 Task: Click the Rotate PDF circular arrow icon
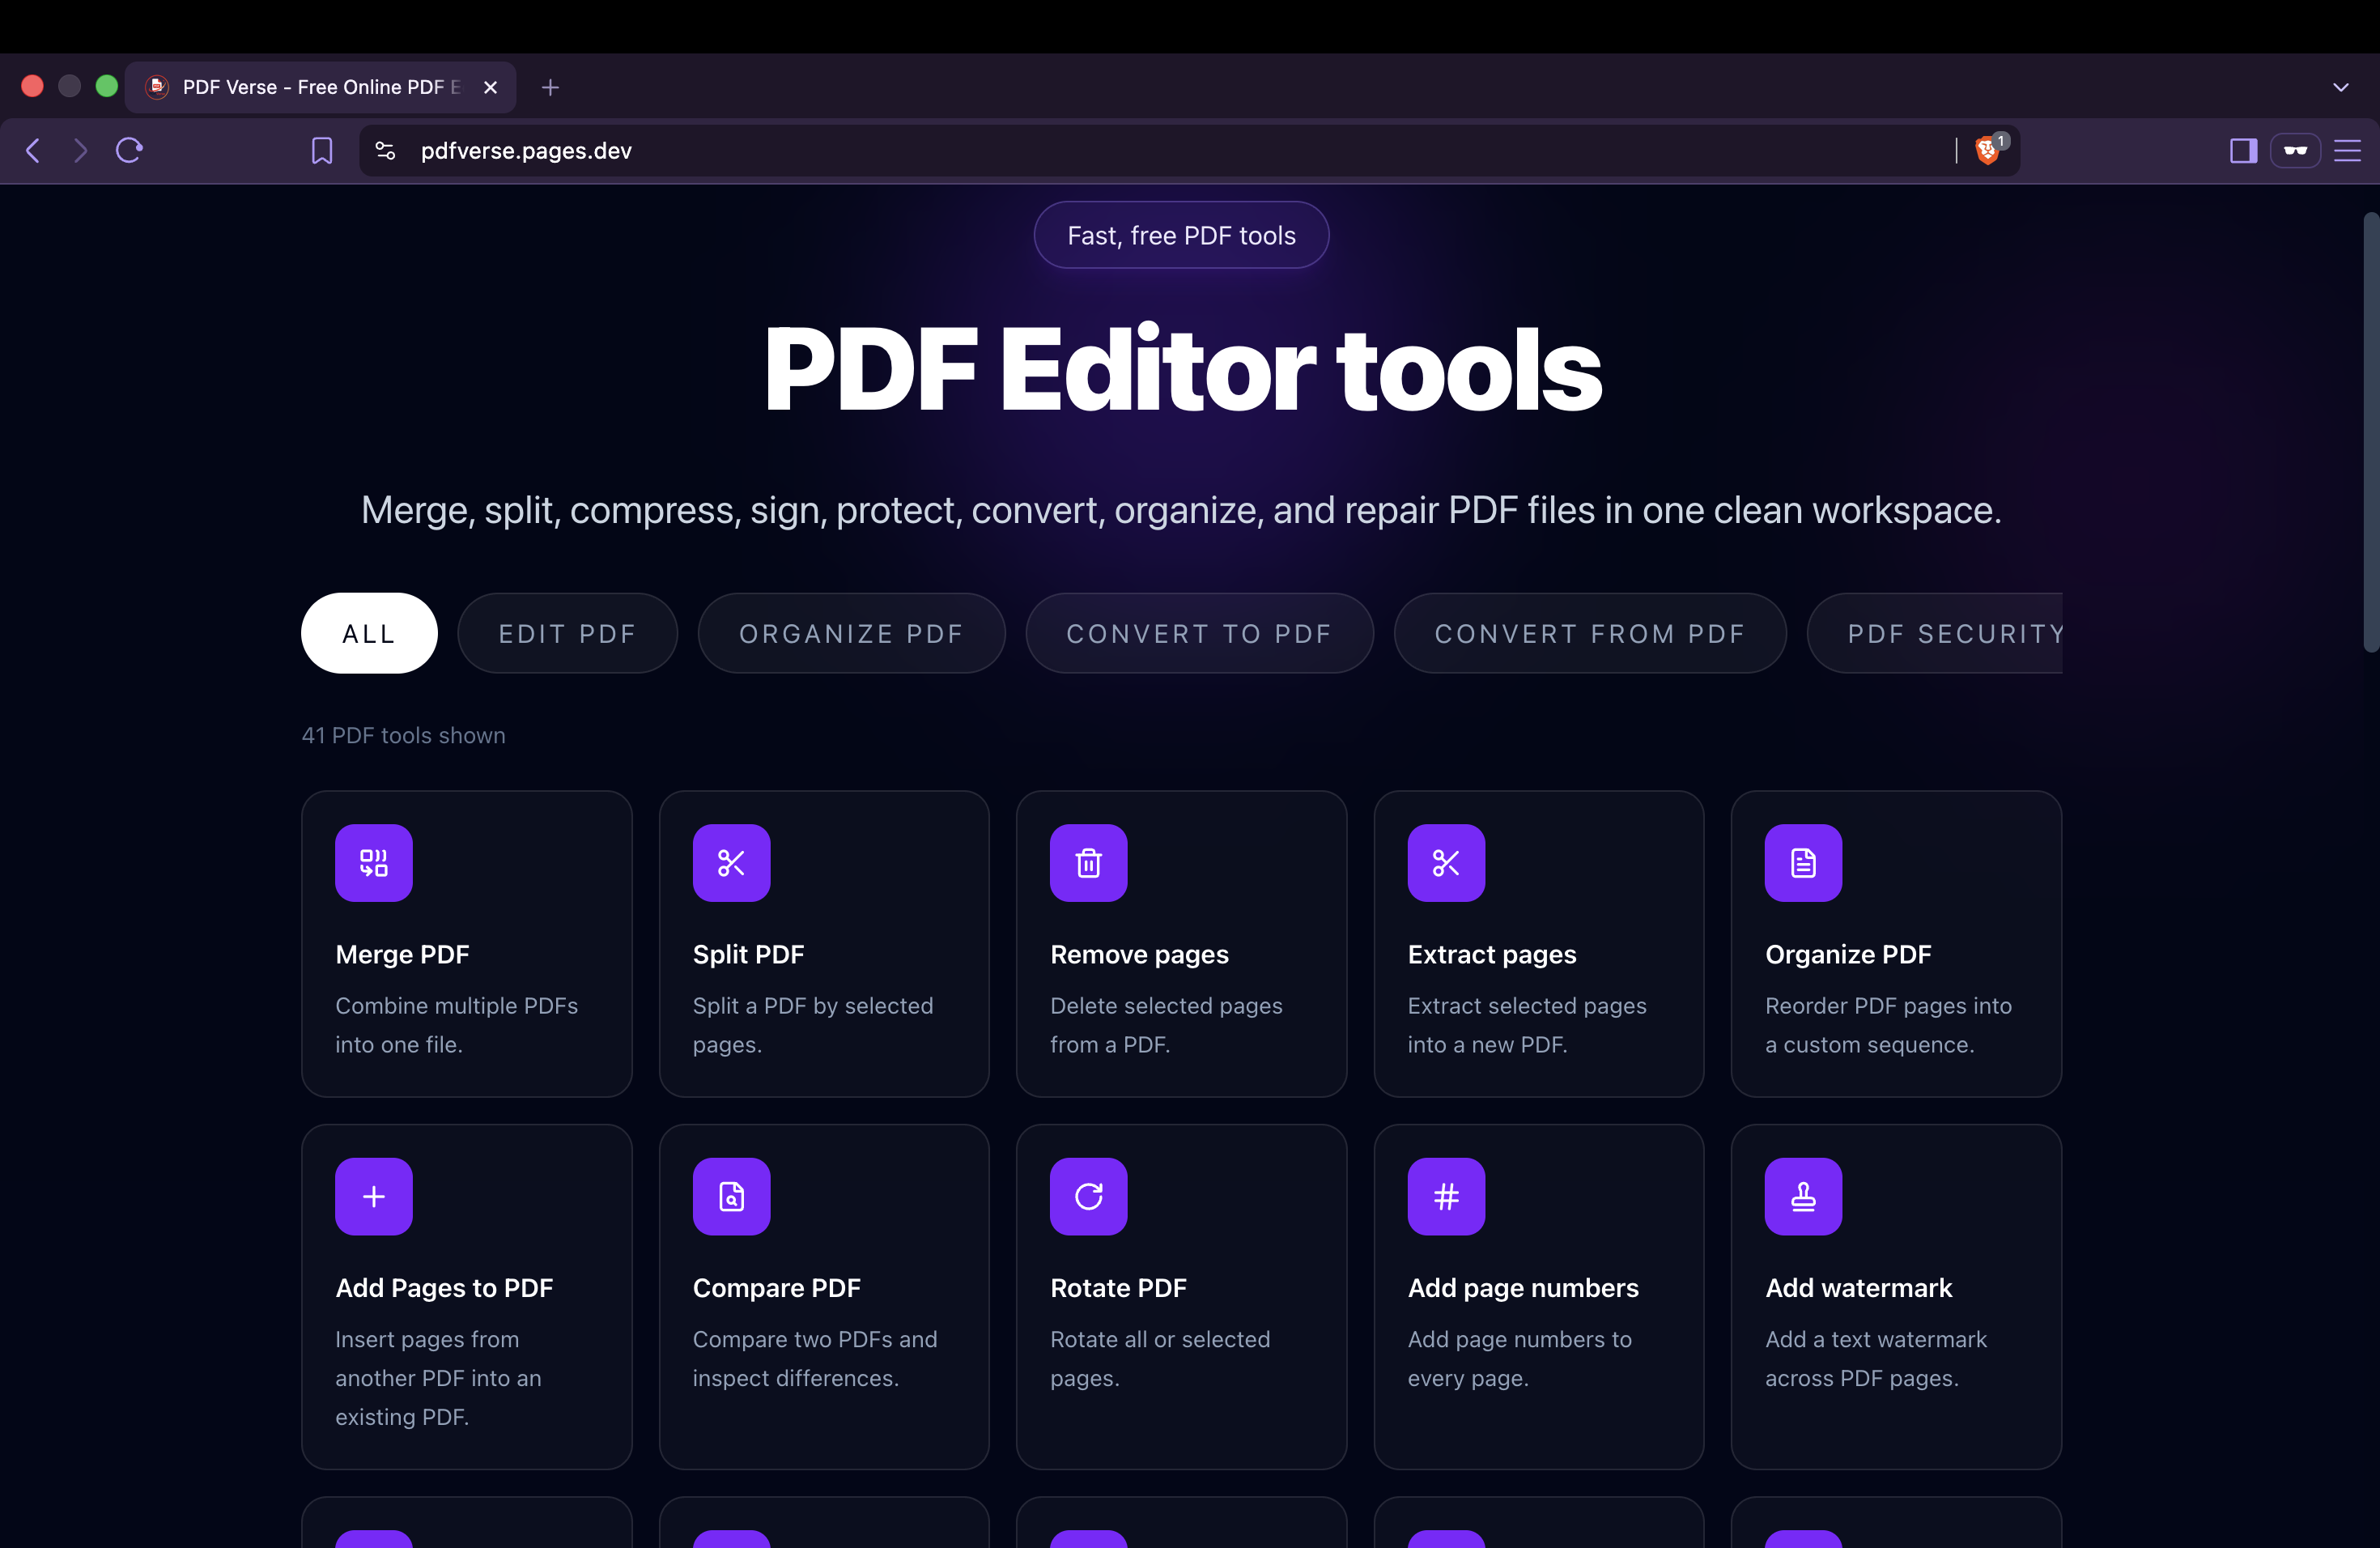(x=1088, y=1196)
